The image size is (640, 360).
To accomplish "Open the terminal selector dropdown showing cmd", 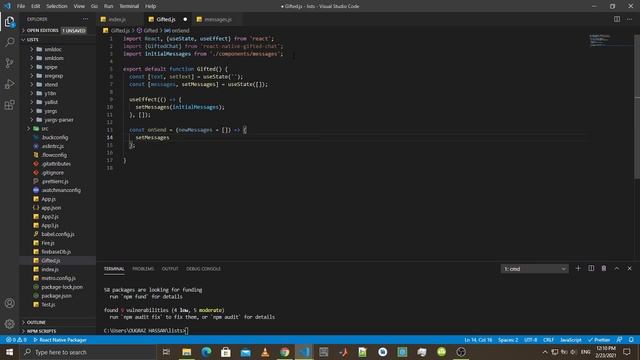I will pos(534,269).
